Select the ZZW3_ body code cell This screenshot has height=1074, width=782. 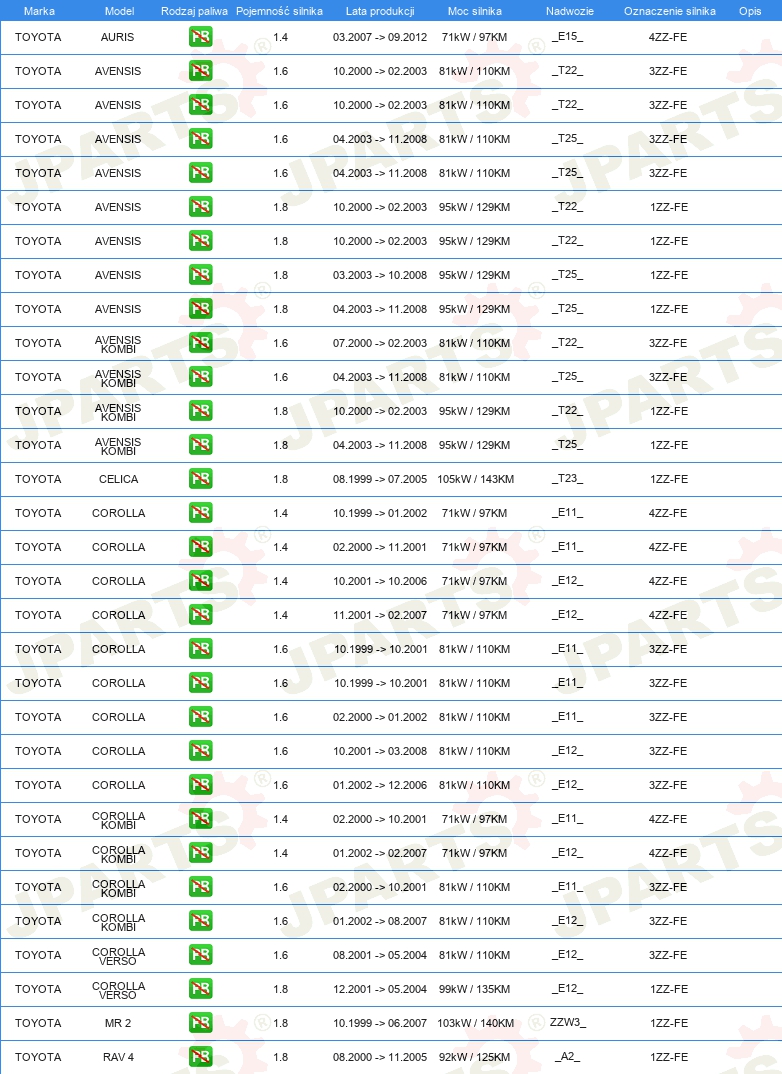[568, 1022]
